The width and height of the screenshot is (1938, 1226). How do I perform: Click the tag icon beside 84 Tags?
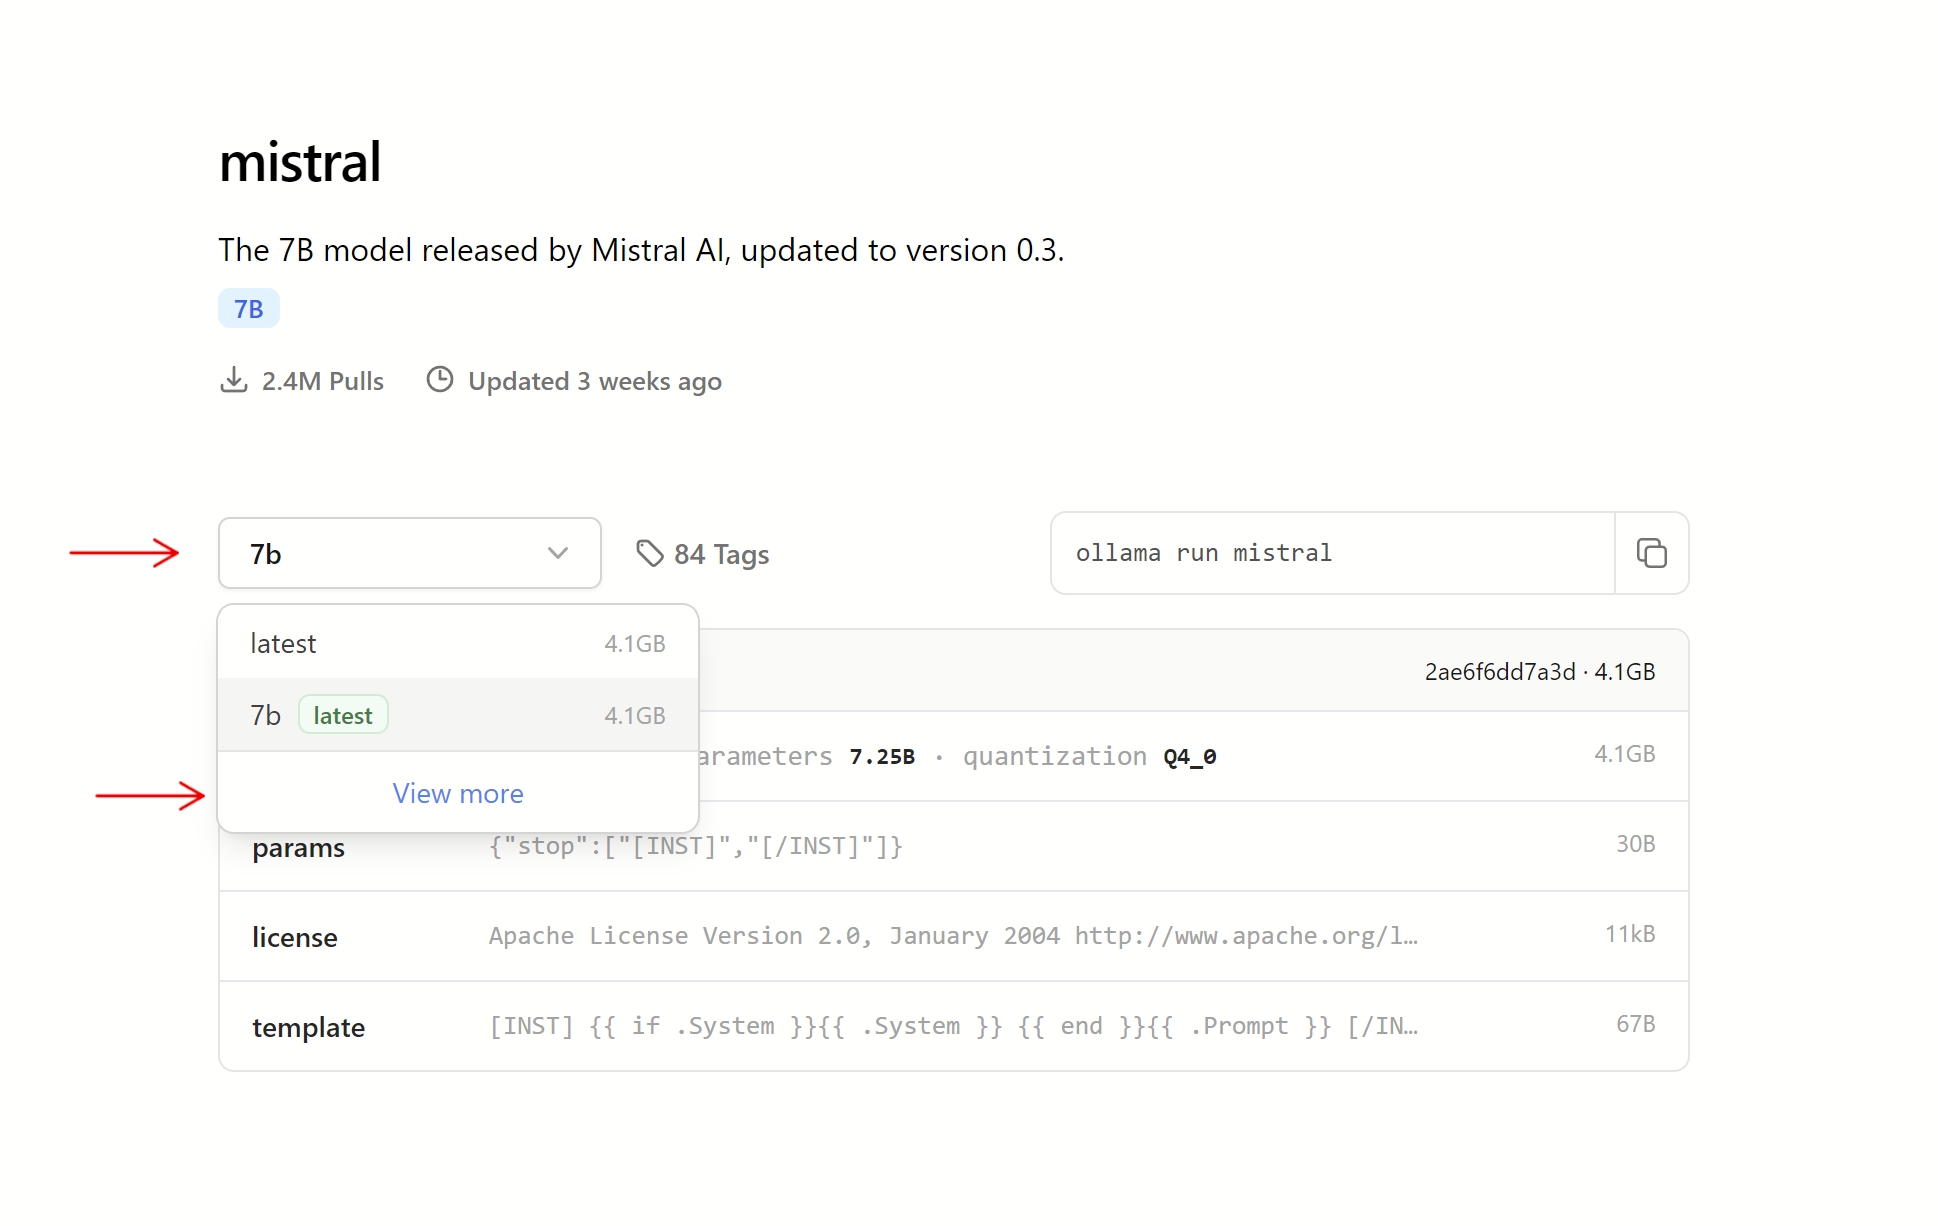[x=650, y=553]
